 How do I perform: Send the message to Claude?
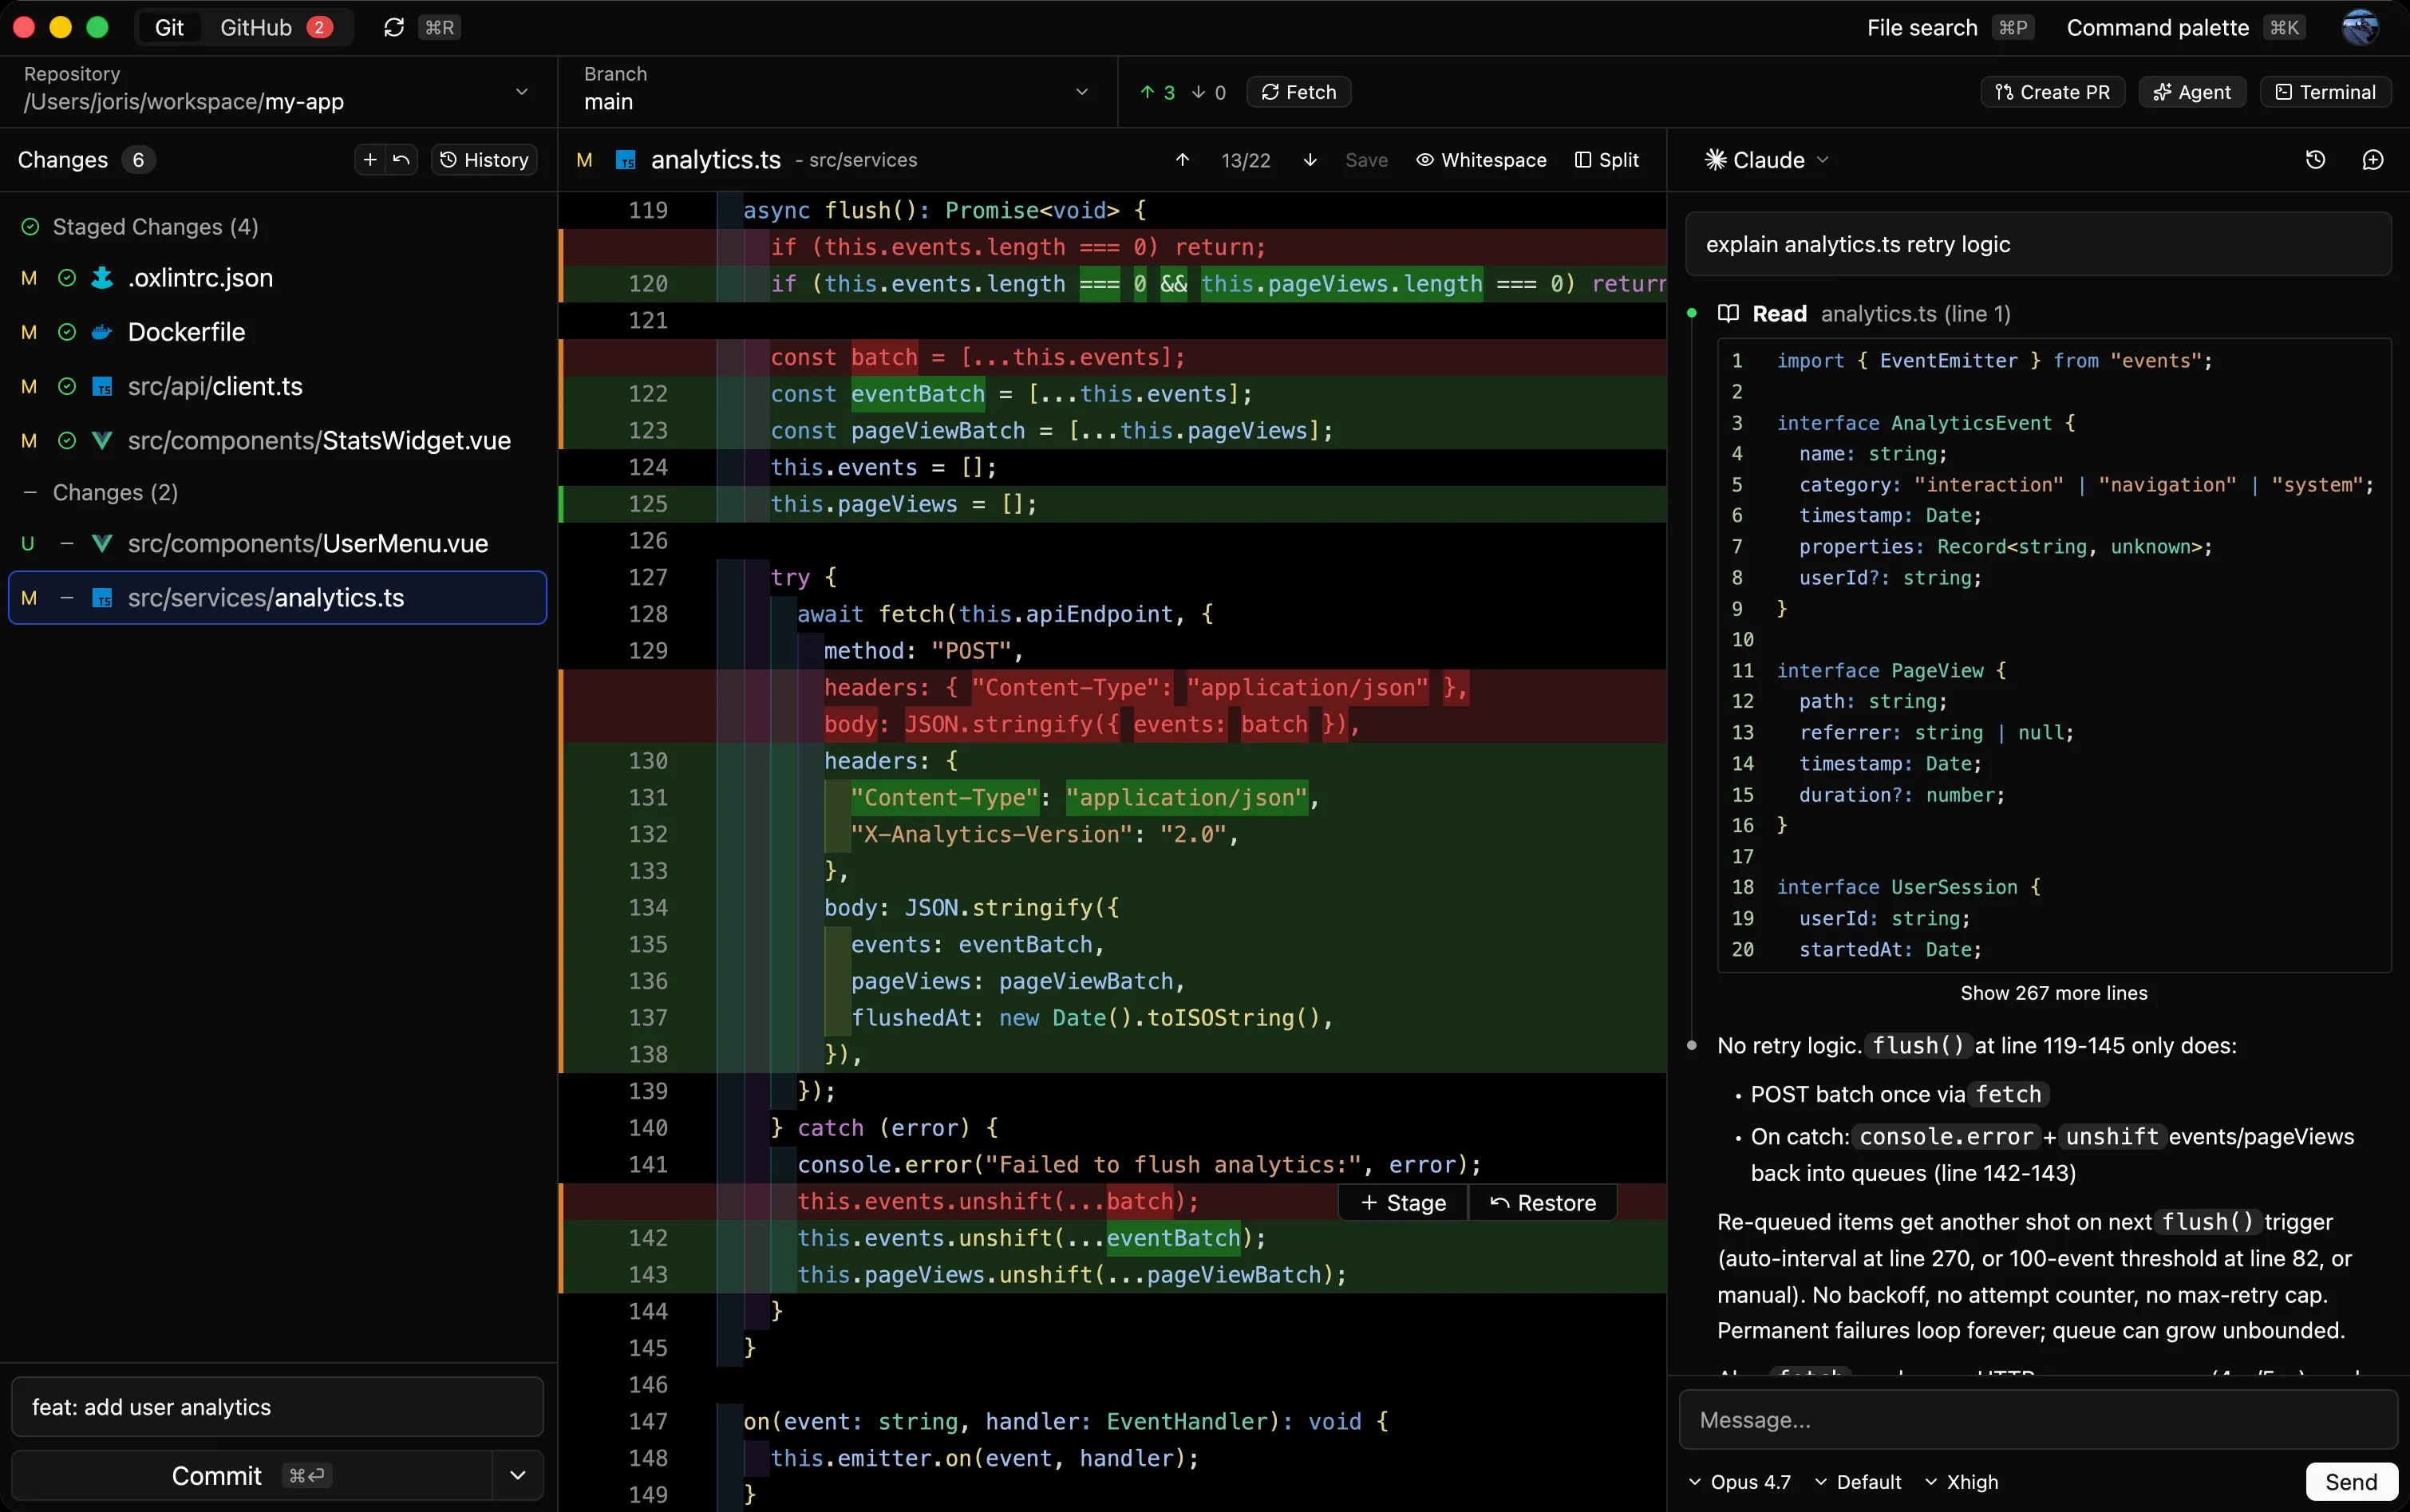tap(2351, 1481)
